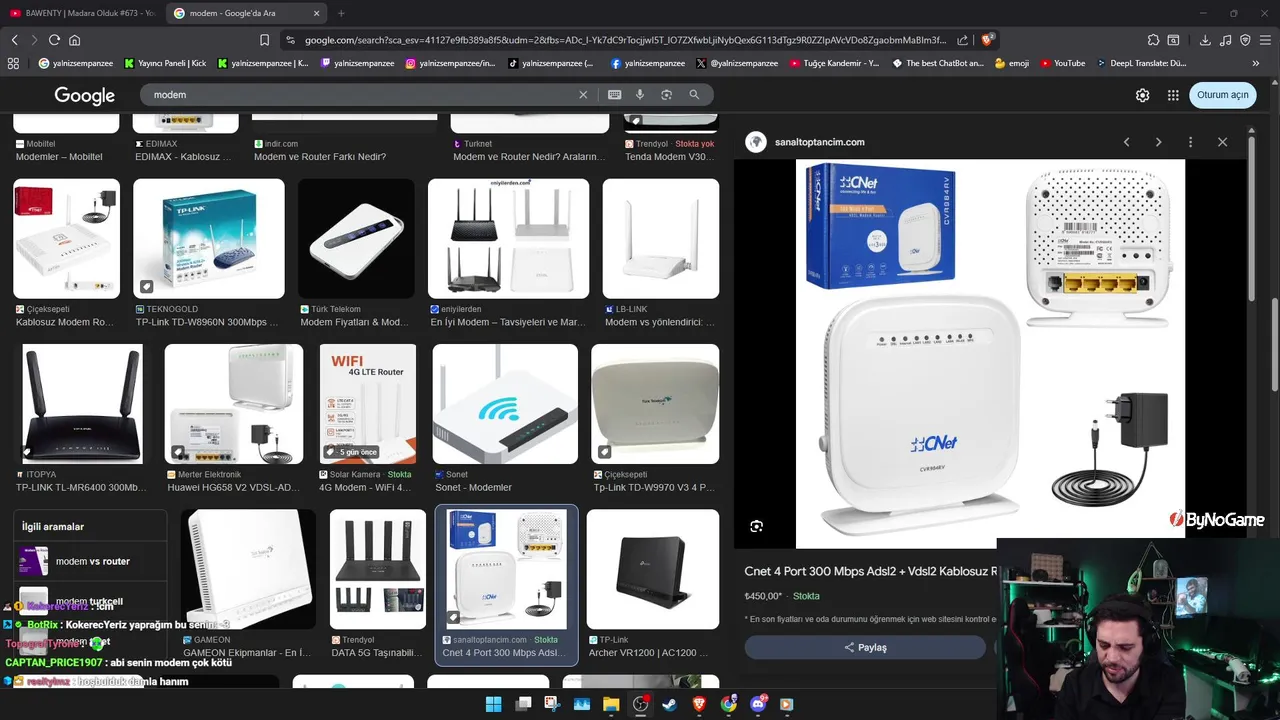
Task: Open 'The best ChatBot' bookmark
Action: (x=937, y=63)
